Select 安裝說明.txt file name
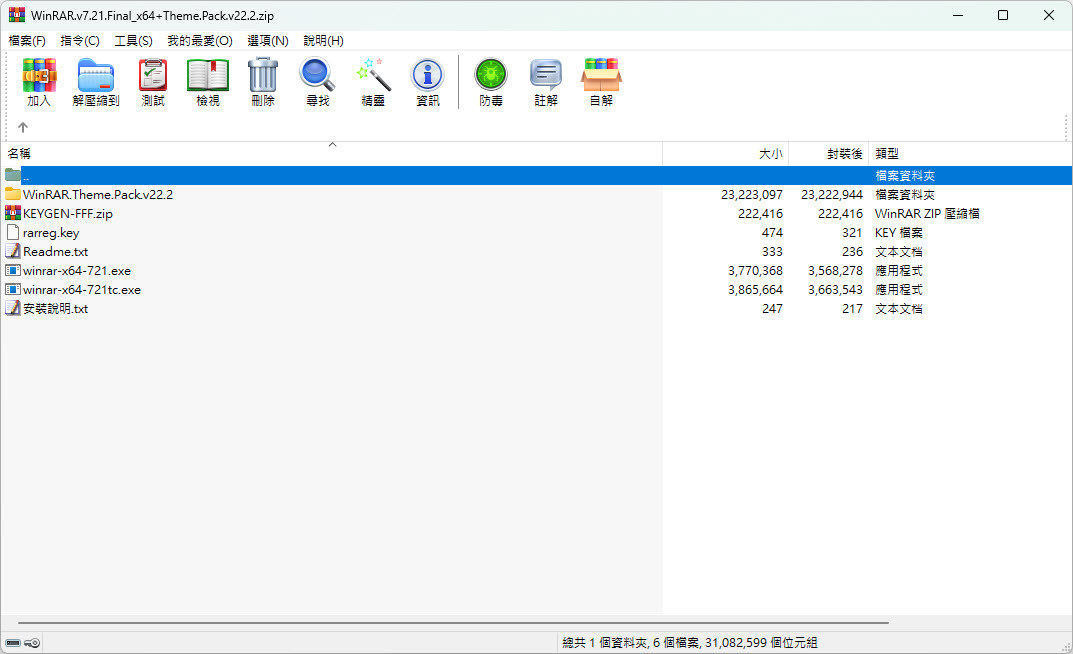Viewport: 1073px width, 654px height. coord(55,309)
